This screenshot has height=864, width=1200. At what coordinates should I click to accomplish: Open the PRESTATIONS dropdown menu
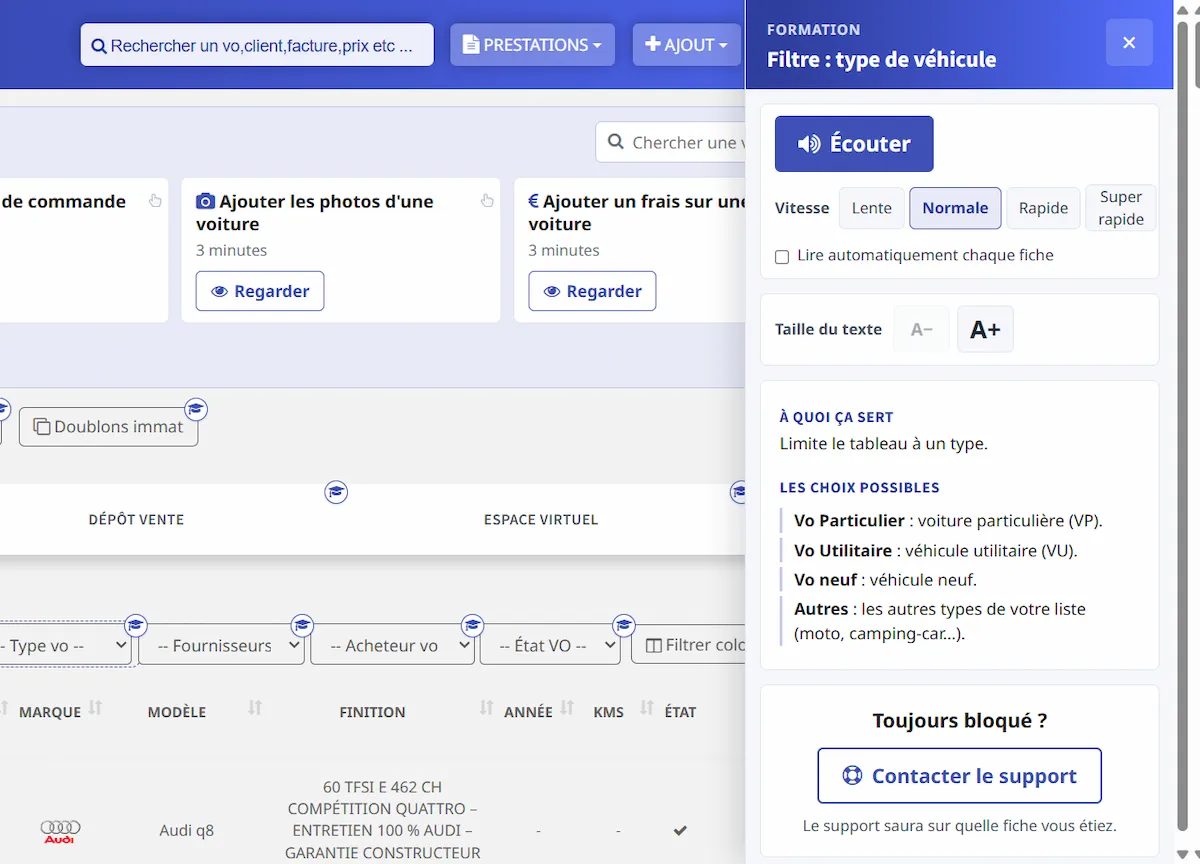[x=532, y=45]
